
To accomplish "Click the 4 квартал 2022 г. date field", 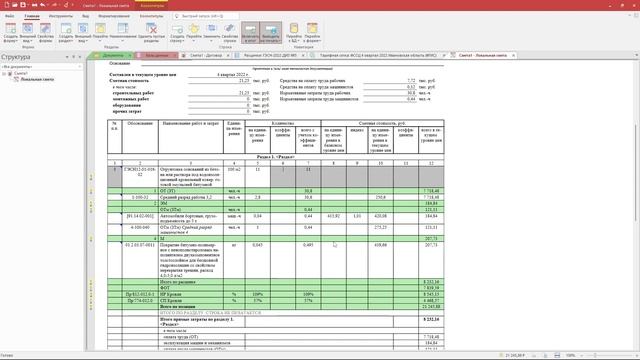I will tap(219, 75).
